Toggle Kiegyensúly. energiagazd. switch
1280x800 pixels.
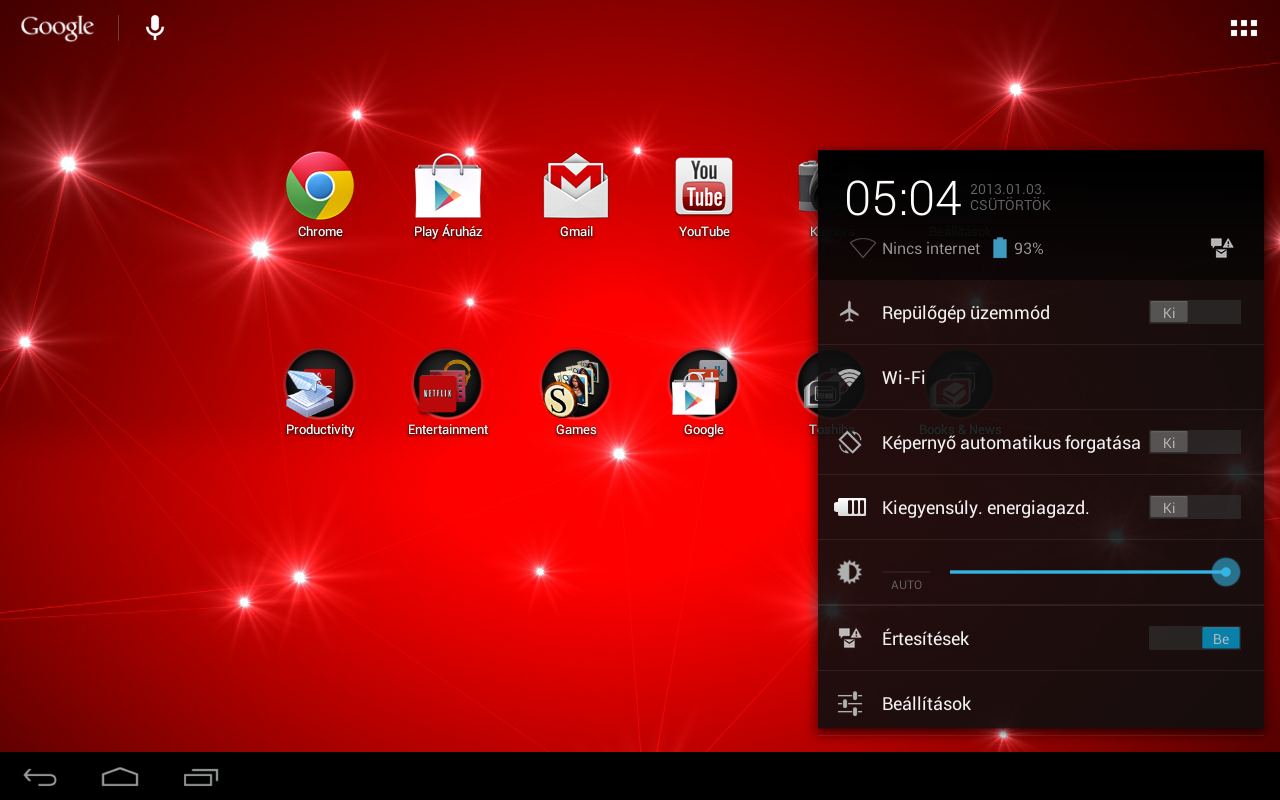click(x=1195, y=507)
